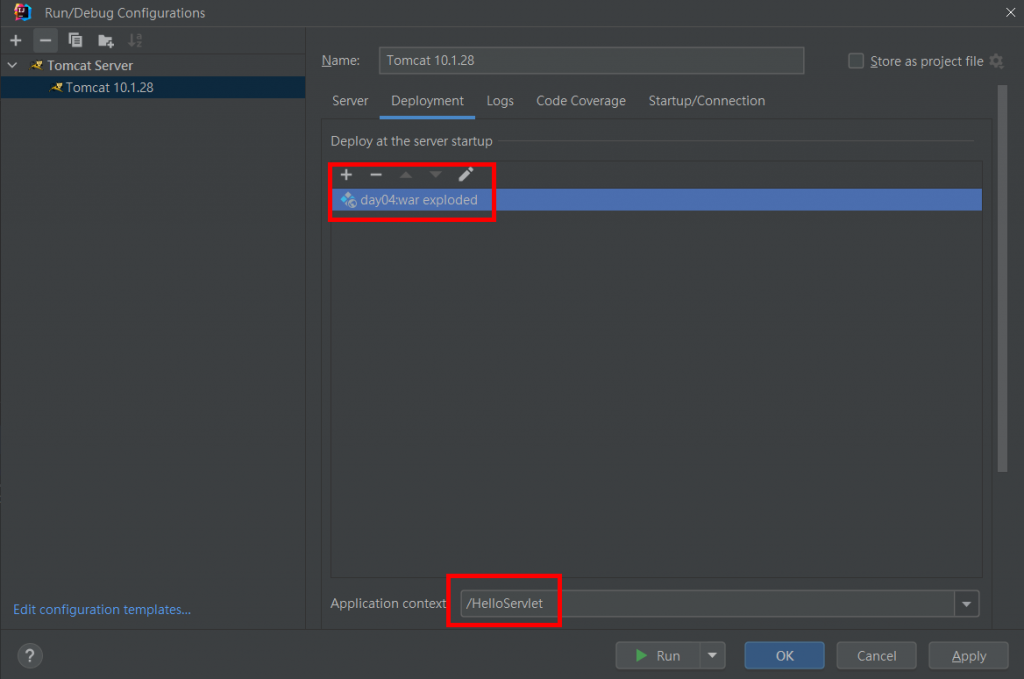
Task: Move deployment artifact up
Action: [x=406, y=174]
